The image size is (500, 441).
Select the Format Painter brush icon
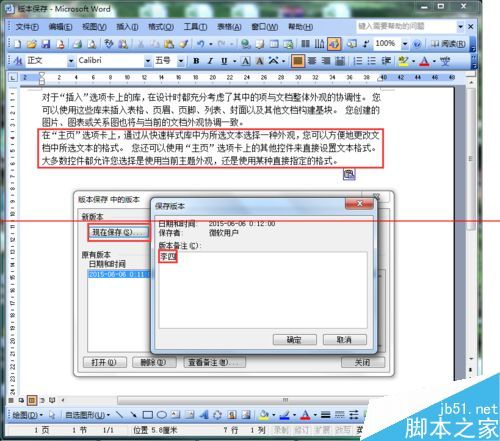click(184, 44)
